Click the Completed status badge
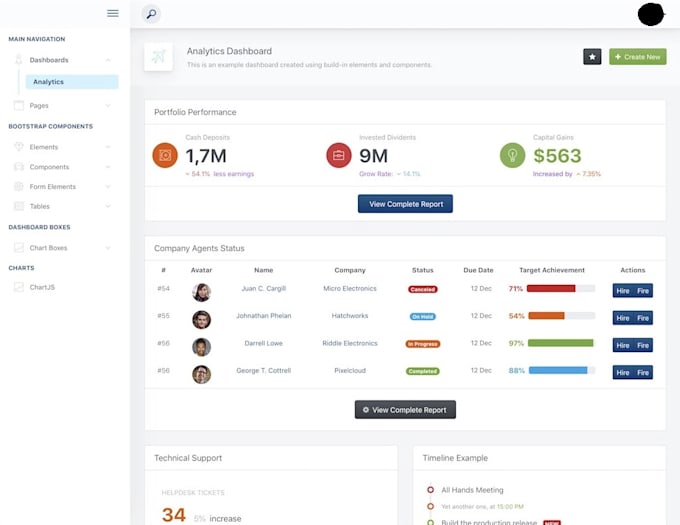The width and height of the screenshot is (680, 525). coord(423,371)
